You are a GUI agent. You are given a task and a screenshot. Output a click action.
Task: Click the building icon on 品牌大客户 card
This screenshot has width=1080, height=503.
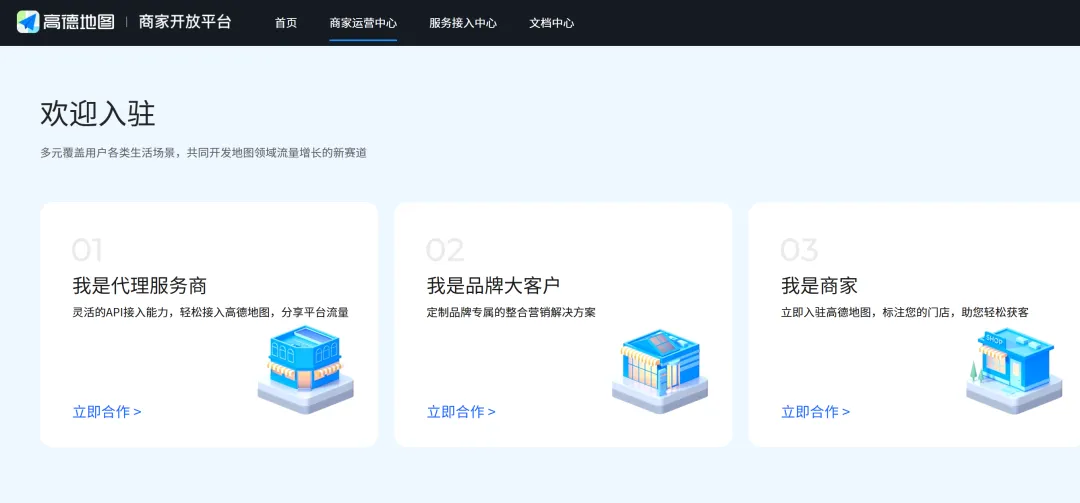[x=660, y=371]
